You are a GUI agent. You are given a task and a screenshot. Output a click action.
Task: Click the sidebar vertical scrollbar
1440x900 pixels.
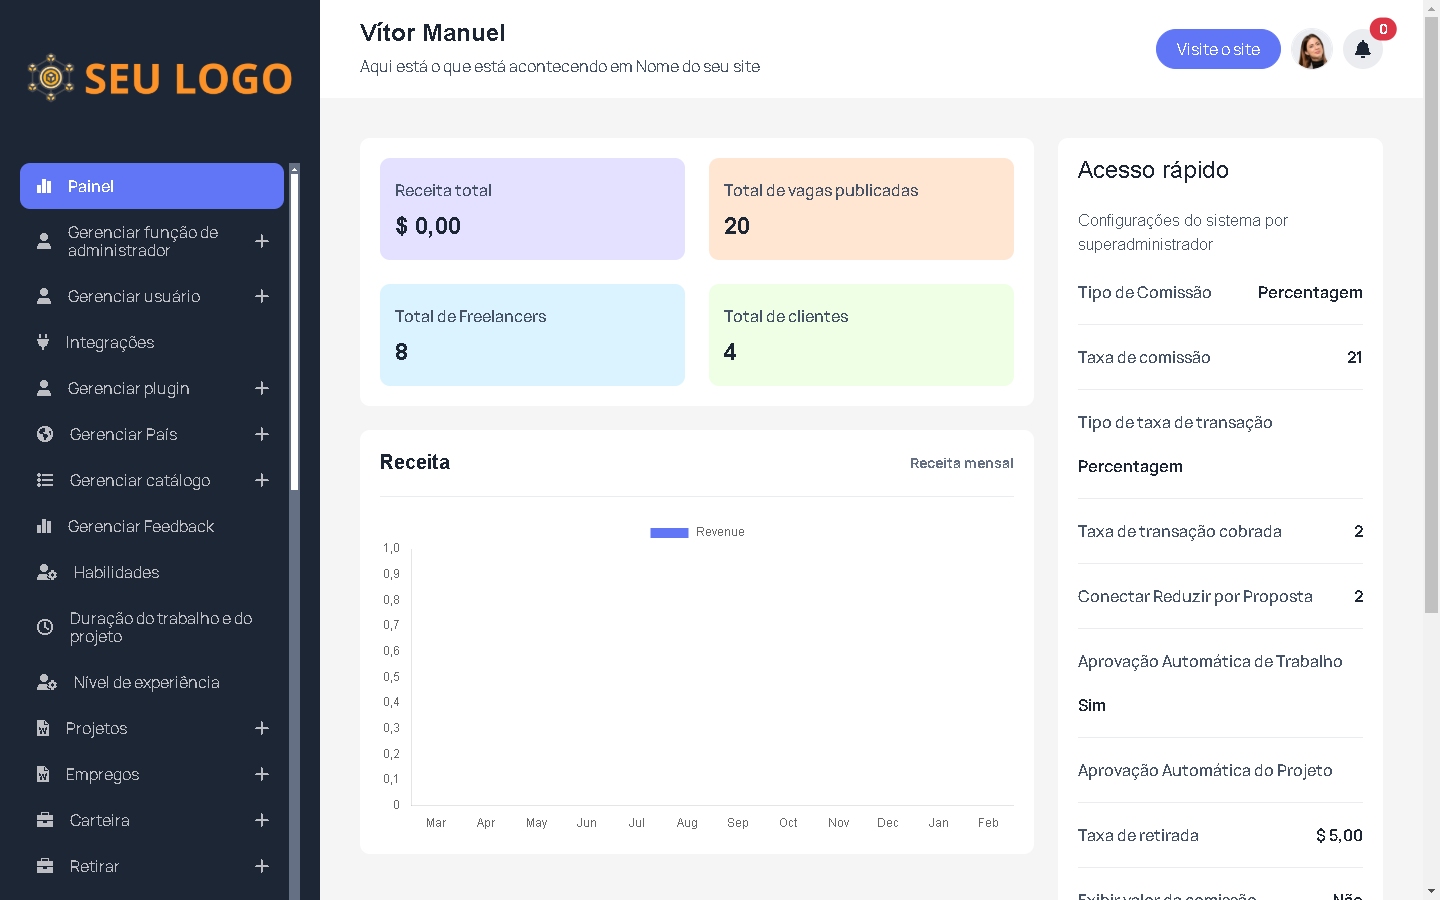coord(294,330)
